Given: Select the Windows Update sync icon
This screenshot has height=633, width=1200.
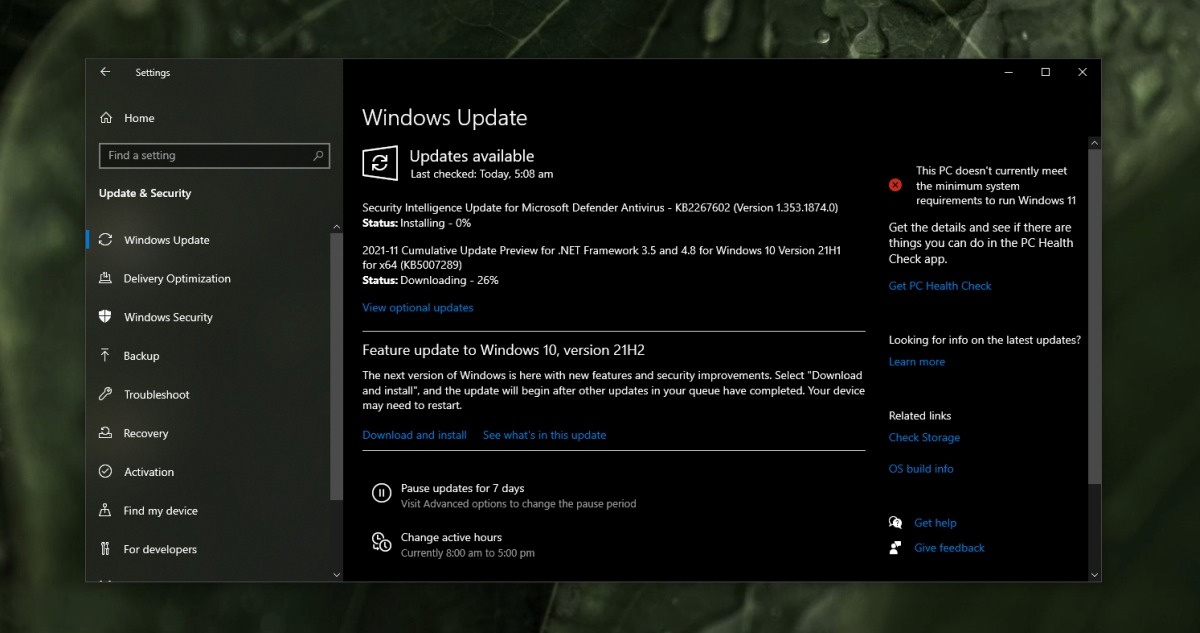Looking at the screenshot, I should pyautogui.click(x=105, y=240).
